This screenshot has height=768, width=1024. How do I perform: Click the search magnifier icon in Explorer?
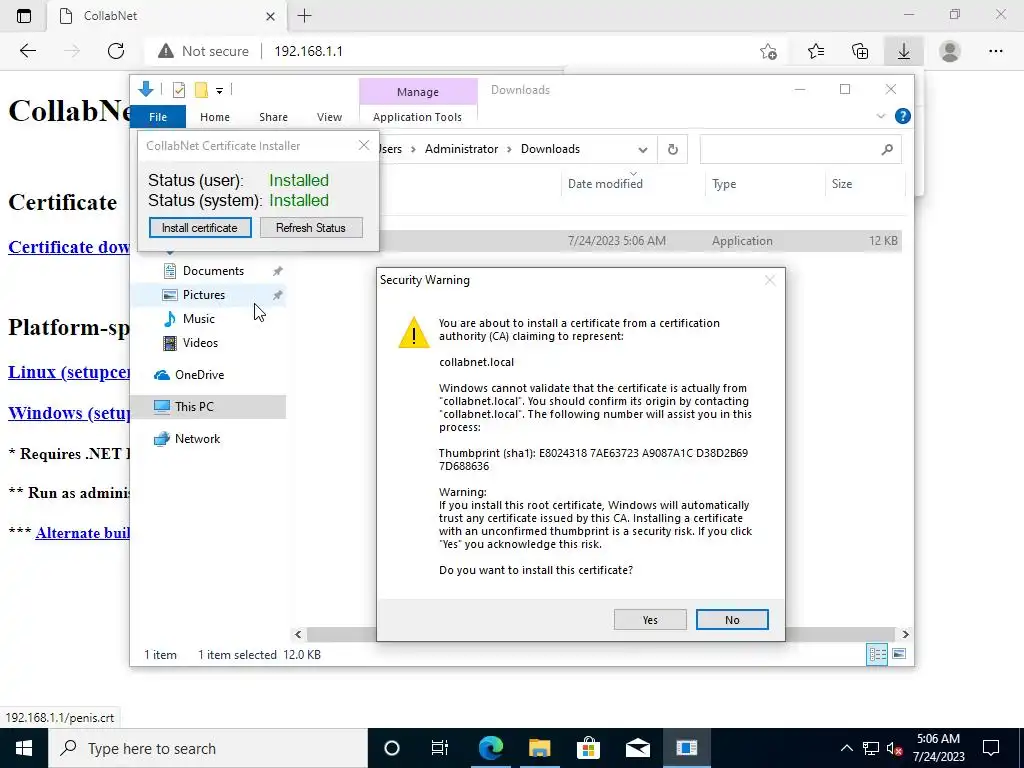(x=887, y=150)
